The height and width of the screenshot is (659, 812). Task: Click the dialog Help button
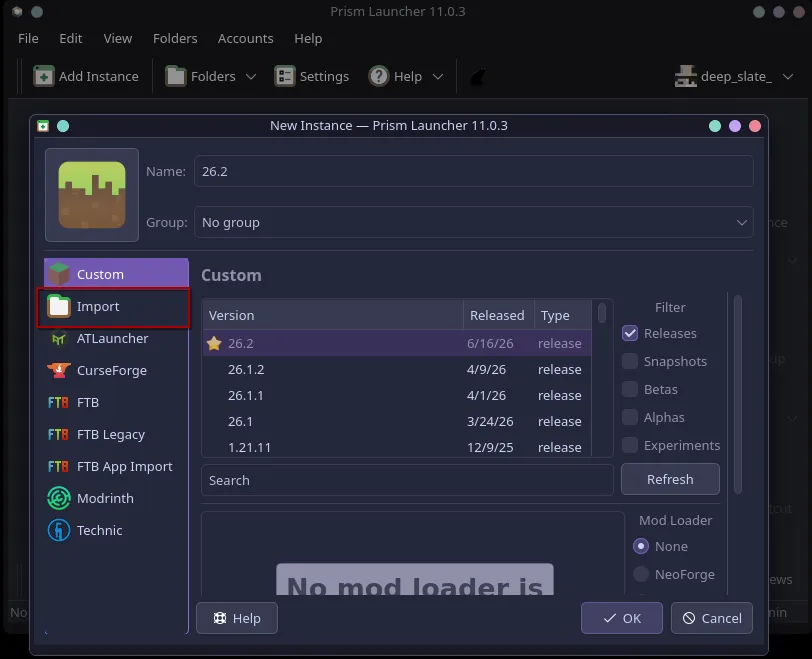[237, 618]
